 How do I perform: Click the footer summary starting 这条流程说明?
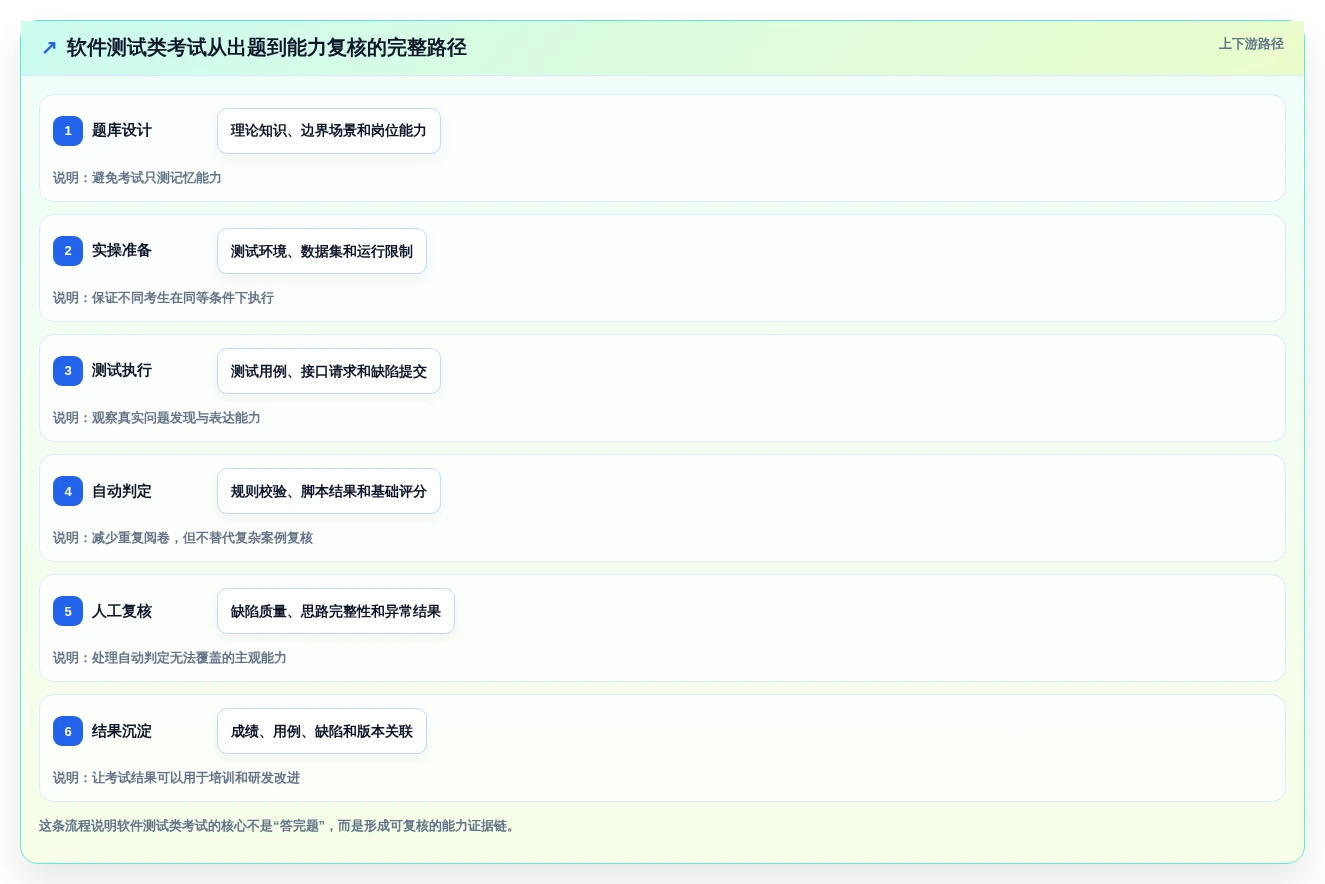(x=277, y=826)
